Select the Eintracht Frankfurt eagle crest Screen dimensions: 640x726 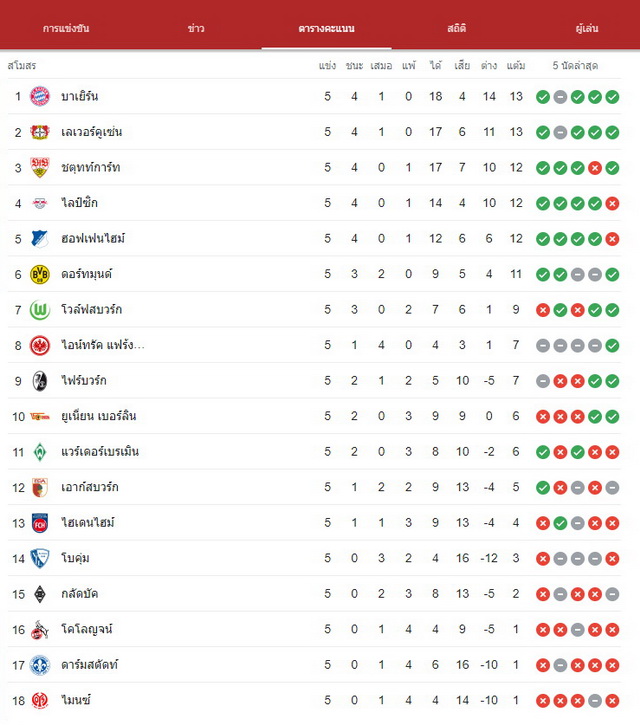tap(40, 345)
